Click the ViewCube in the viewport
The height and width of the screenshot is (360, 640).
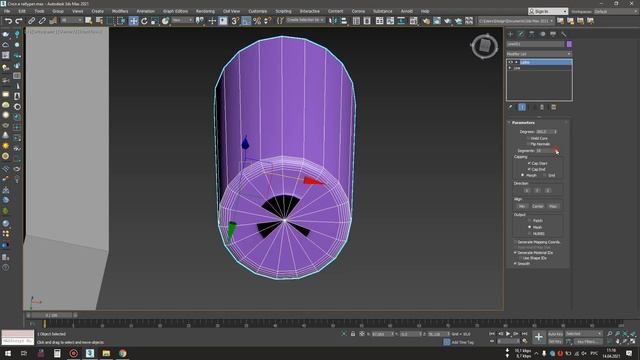tap(484, 46)
